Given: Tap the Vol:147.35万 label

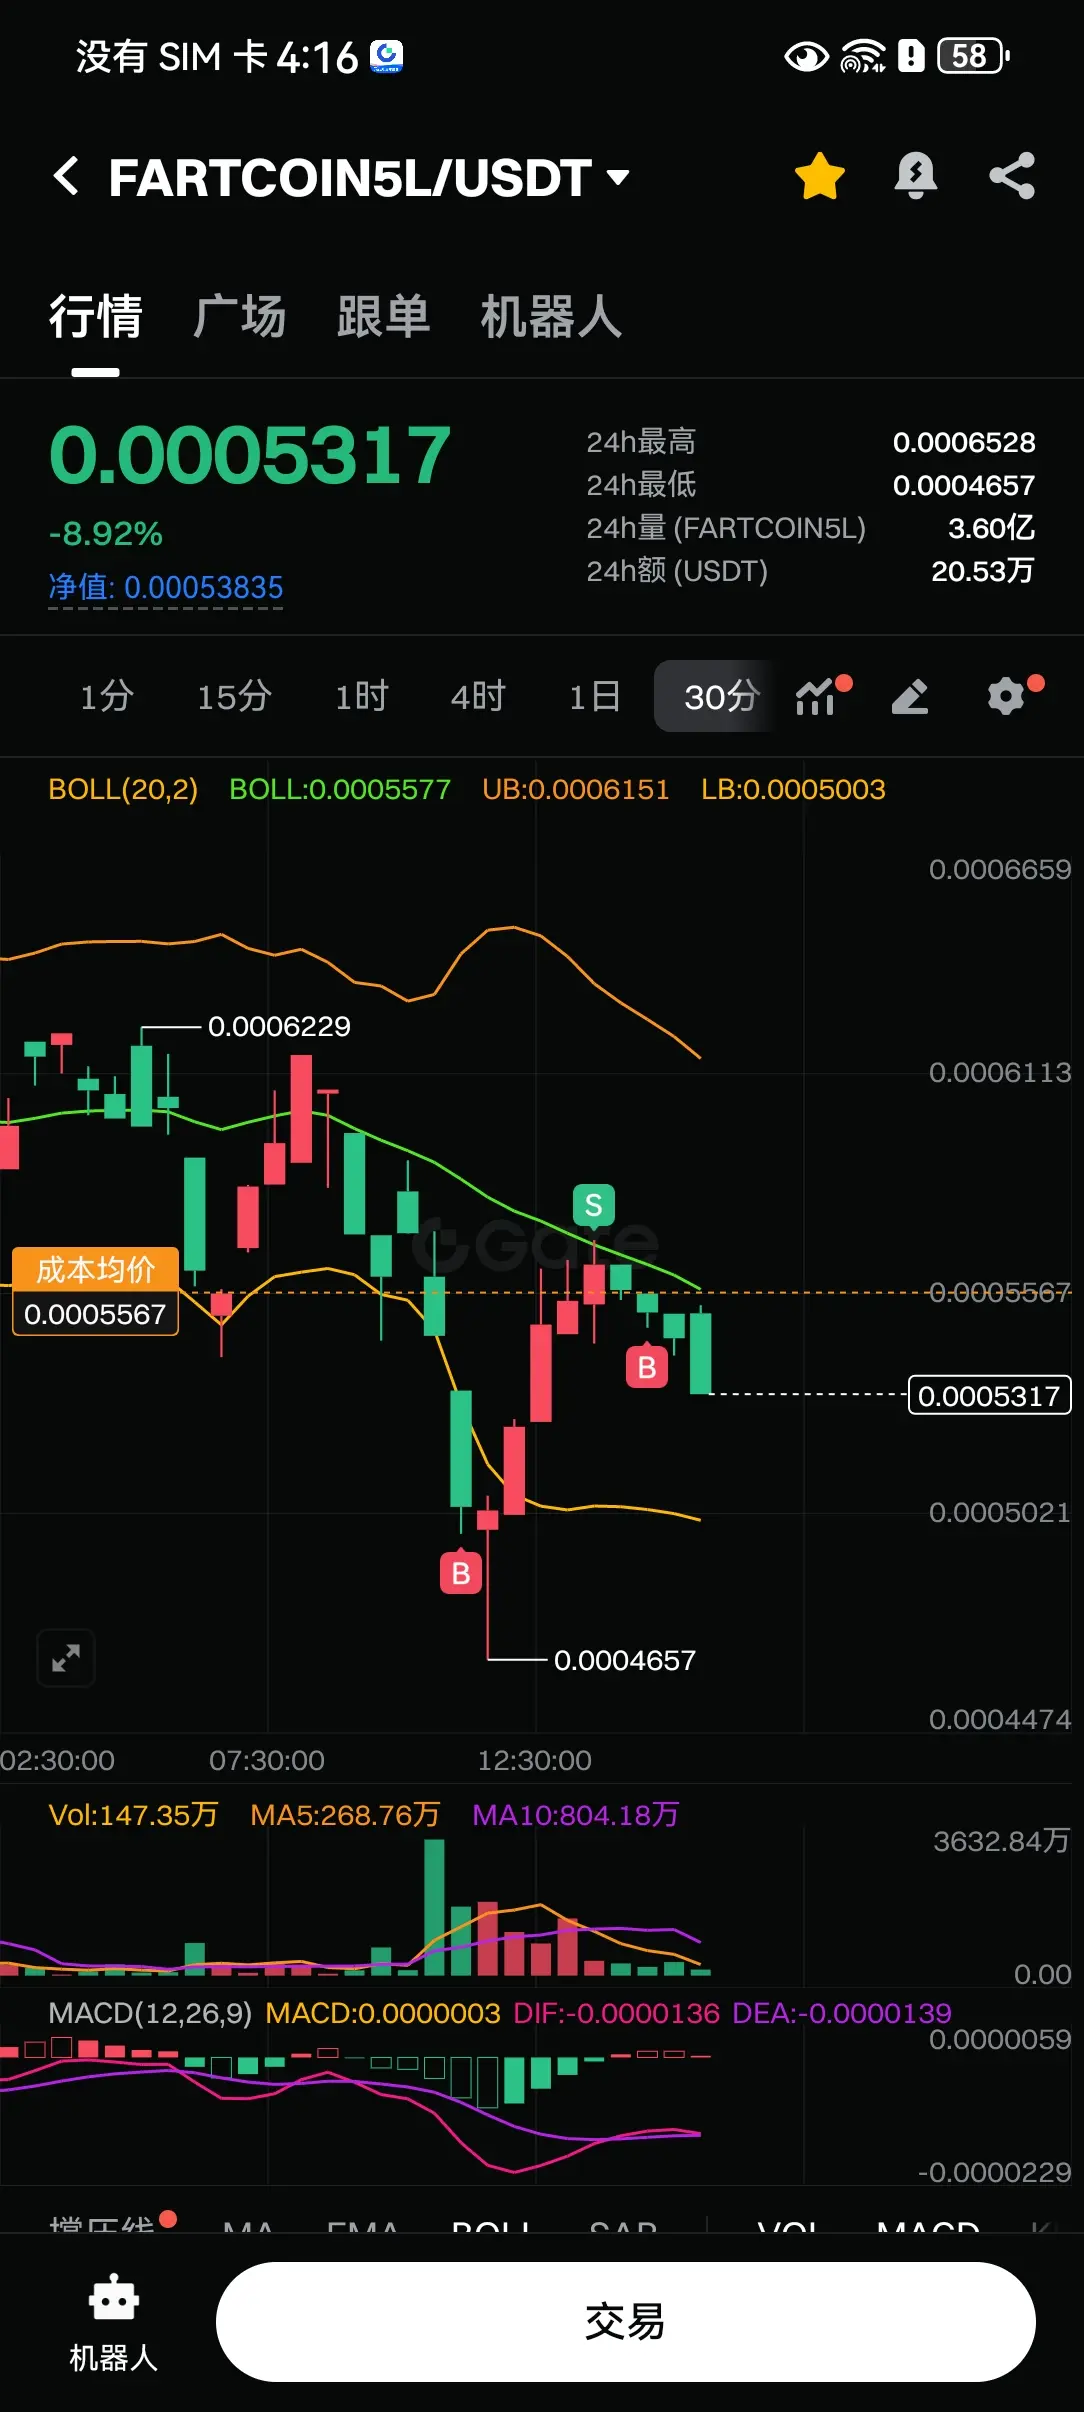Looking at the screenshot, I should pyautogui.click(x=133, y=1815).
